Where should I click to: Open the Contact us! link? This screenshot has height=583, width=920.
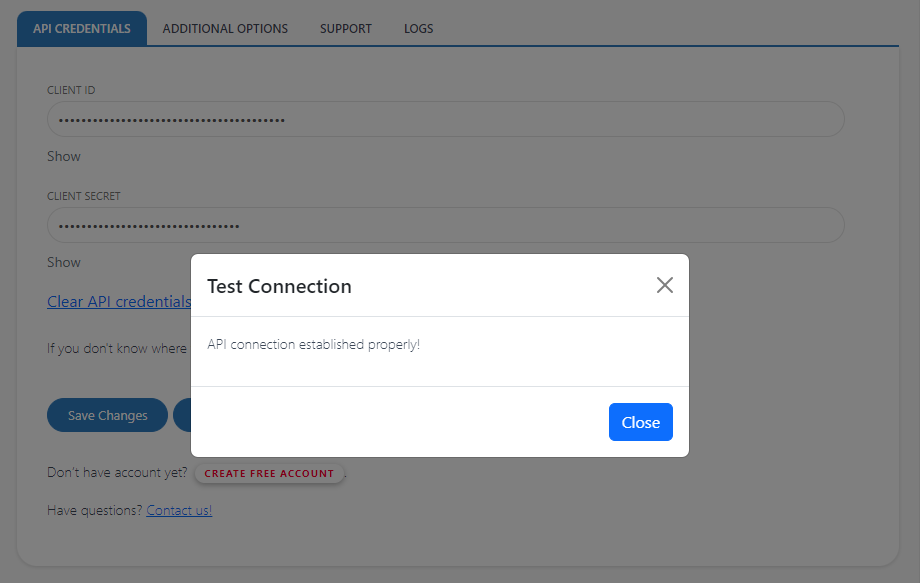coord(179,510)
